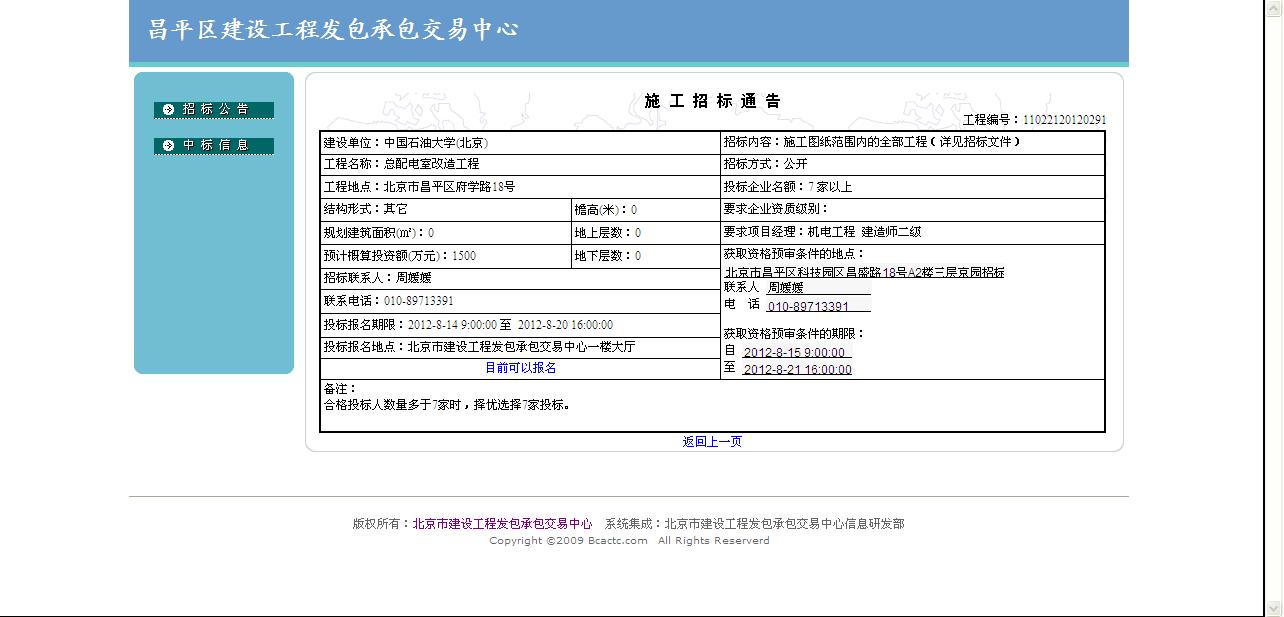Select the start date field 2012-8-15 9:00:00
Screen dimensions: 1284x617
[x=796, y=352]
